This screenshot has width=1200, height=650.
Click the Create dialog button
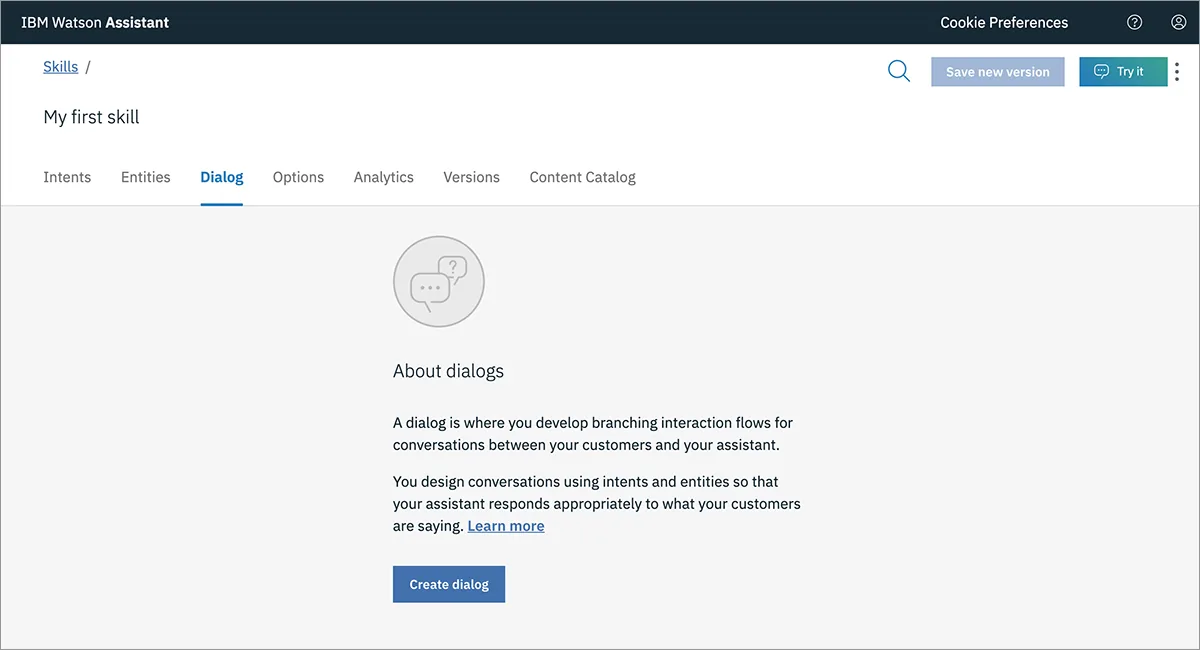coord(449,584)
